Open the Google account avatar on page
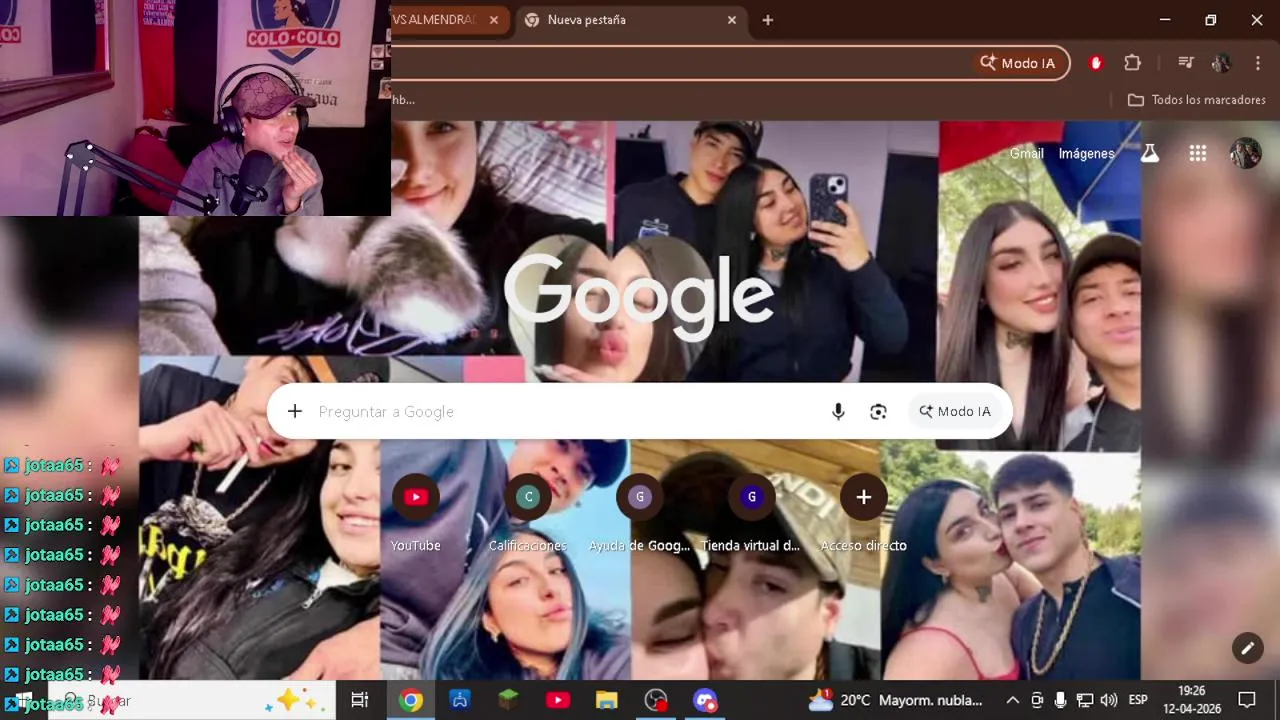This screenshot has height=720, width=1280. 1245,153
